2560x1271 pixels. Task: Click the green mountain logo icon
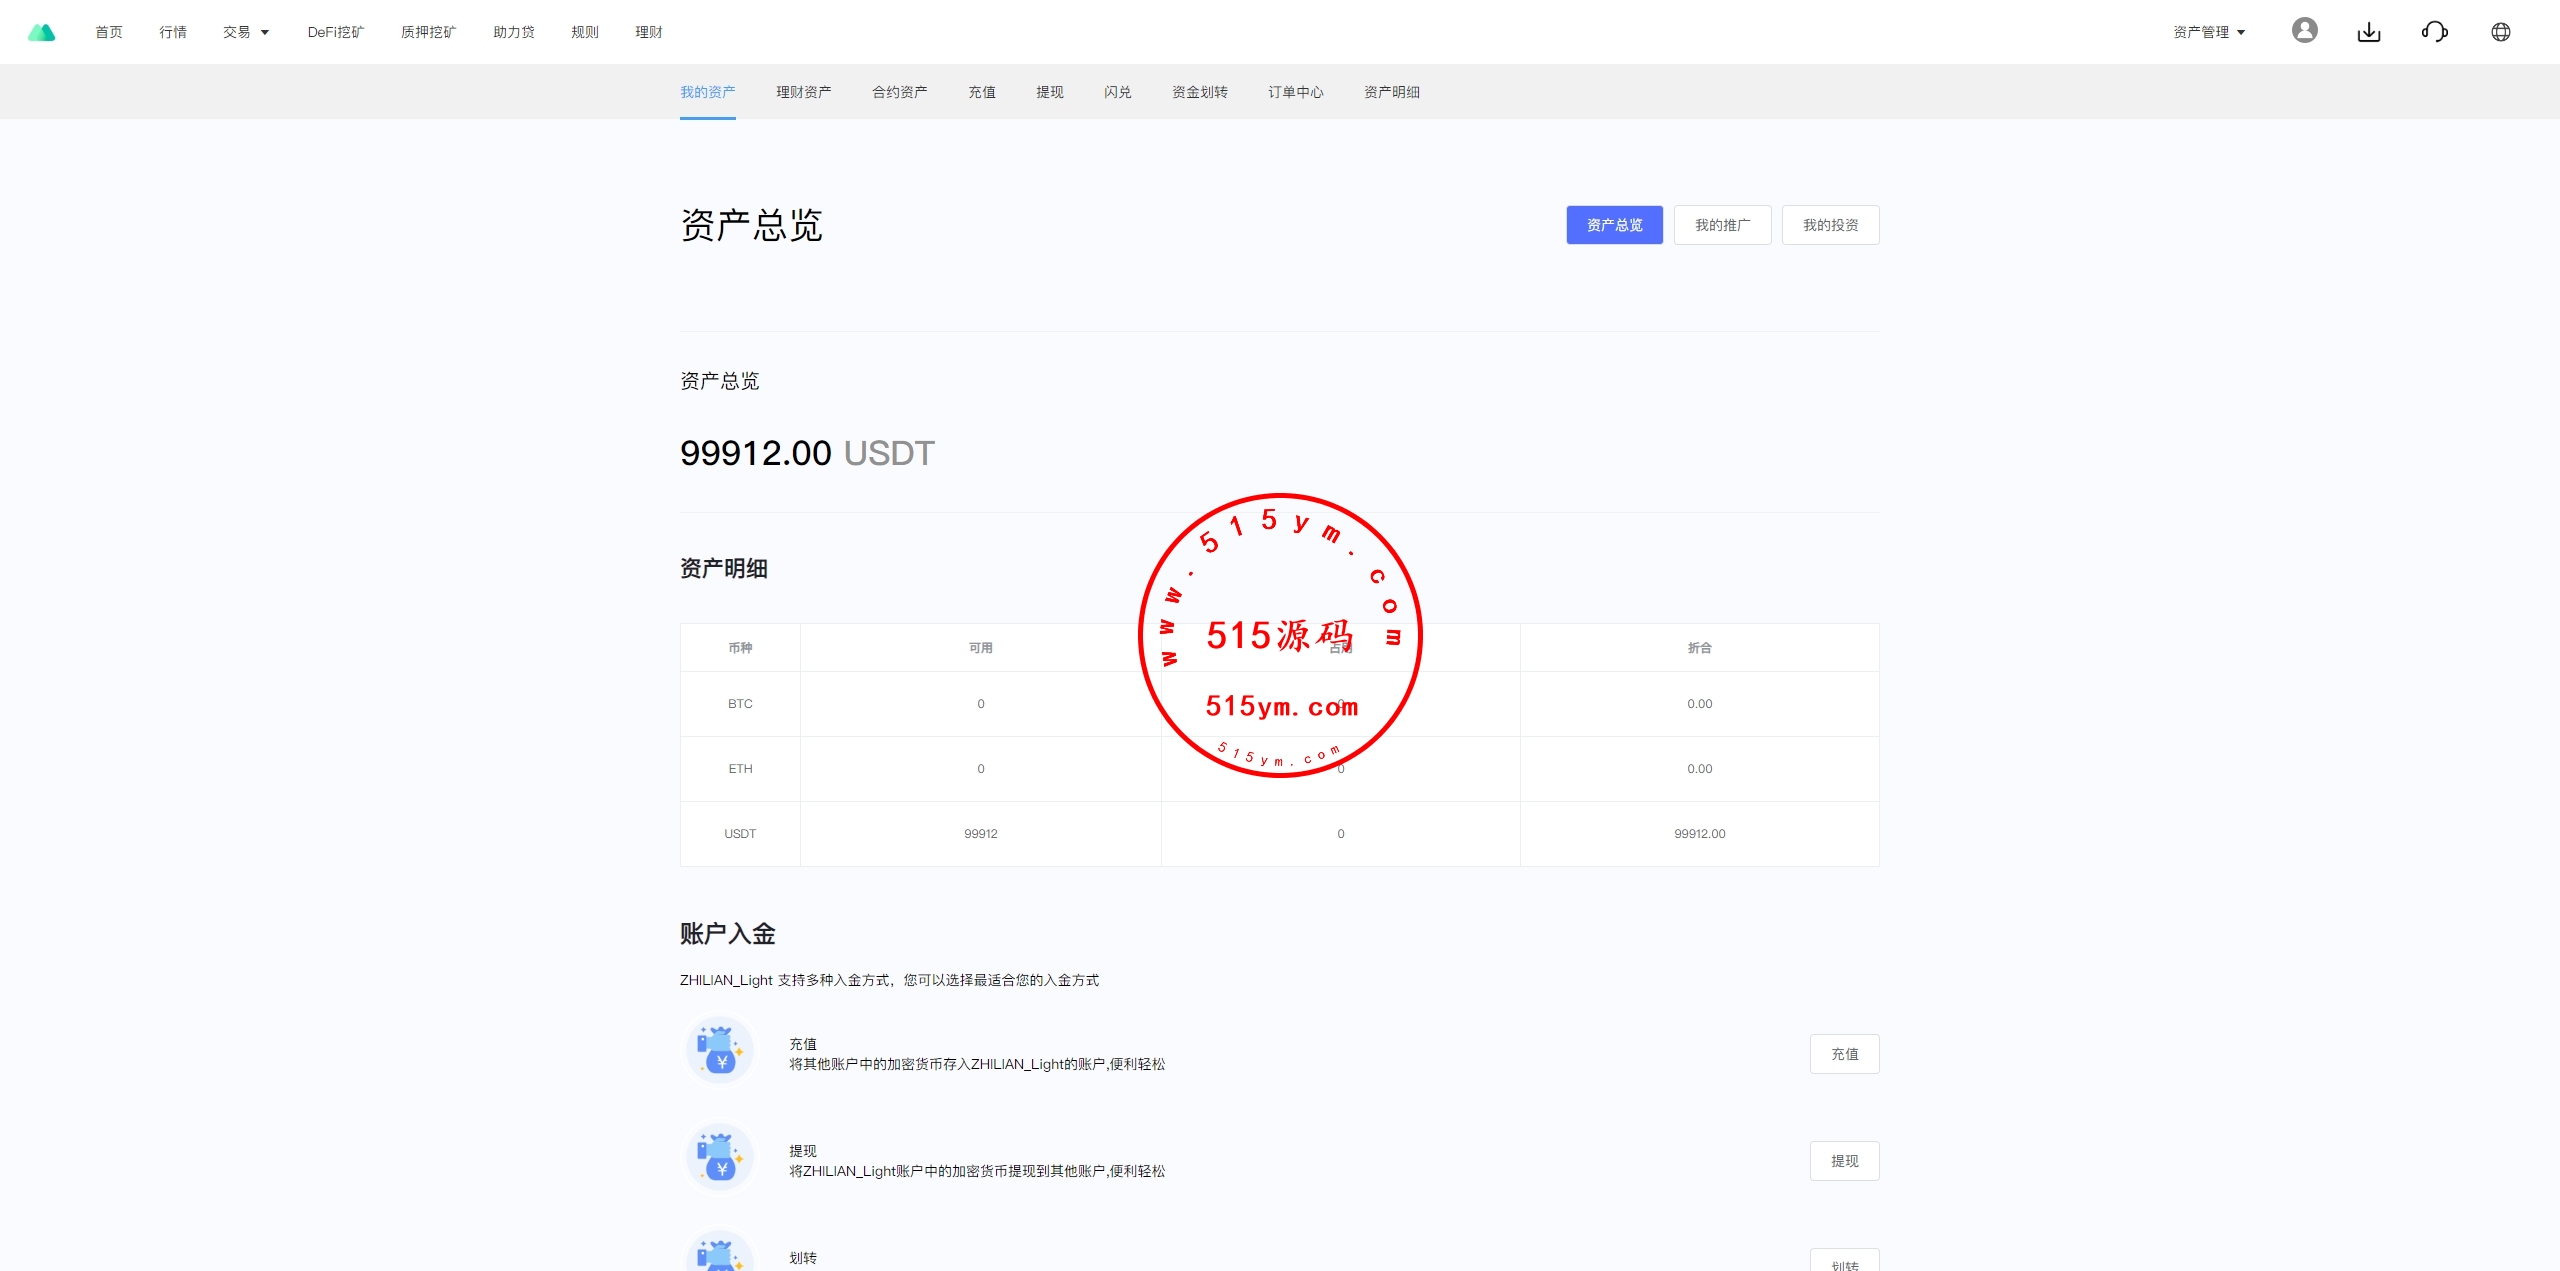[x=41, y=32]
